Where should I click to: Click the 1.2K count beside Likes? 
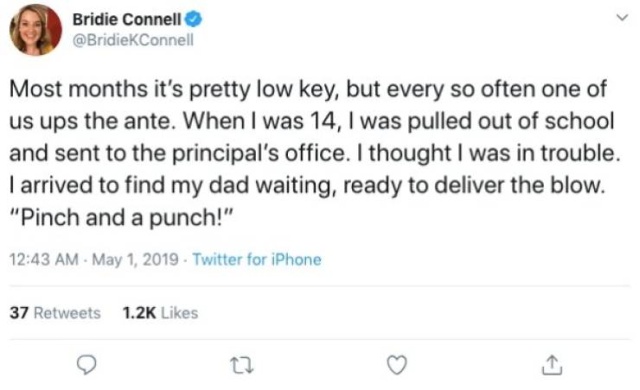[x=139, y=313]
